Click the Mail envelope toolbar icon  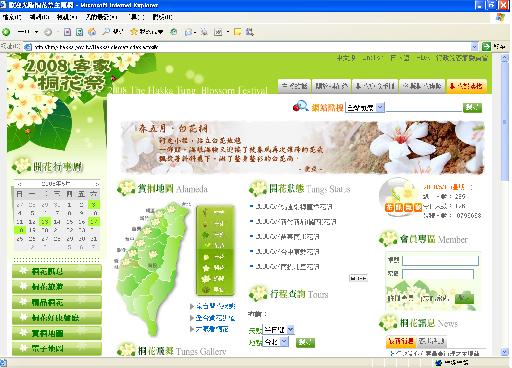(189, 32)
